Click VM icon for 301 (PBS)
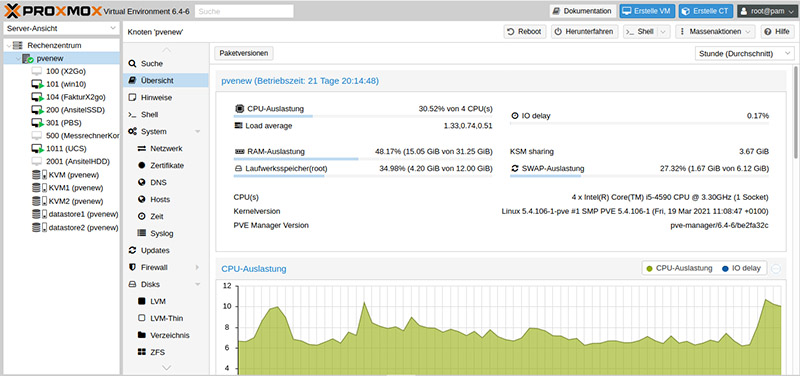The image size is (800, 376). click(x=37, y=123)
